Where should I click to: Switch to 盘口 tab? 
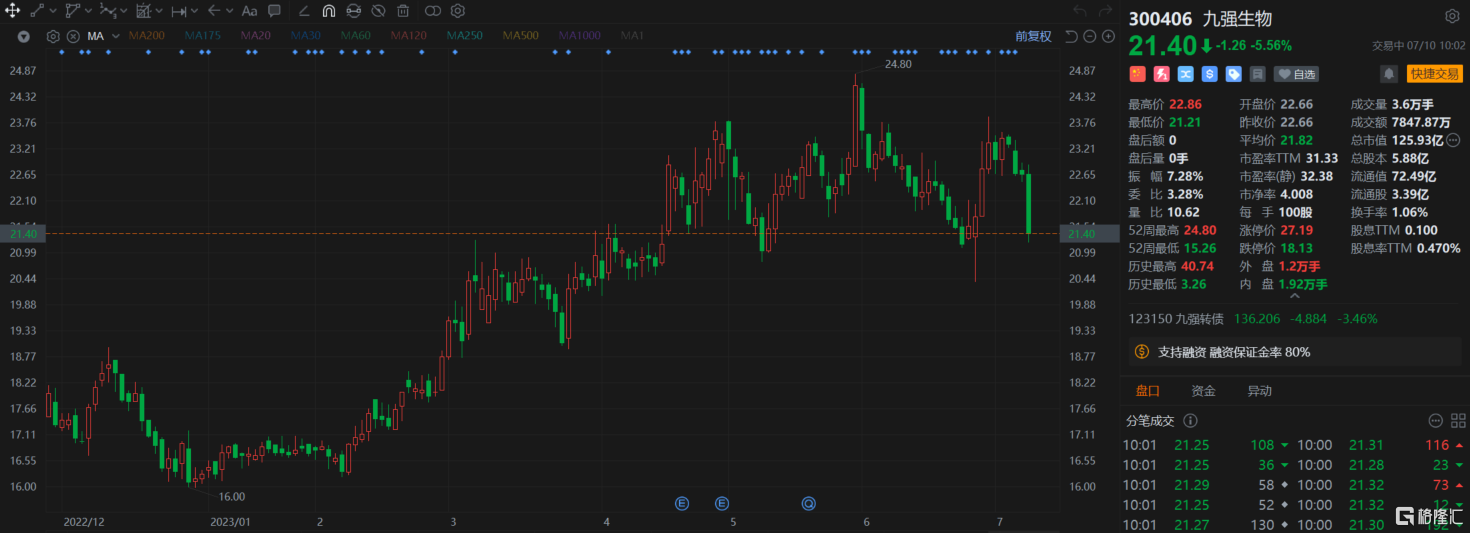click(x=1147, y=391)
